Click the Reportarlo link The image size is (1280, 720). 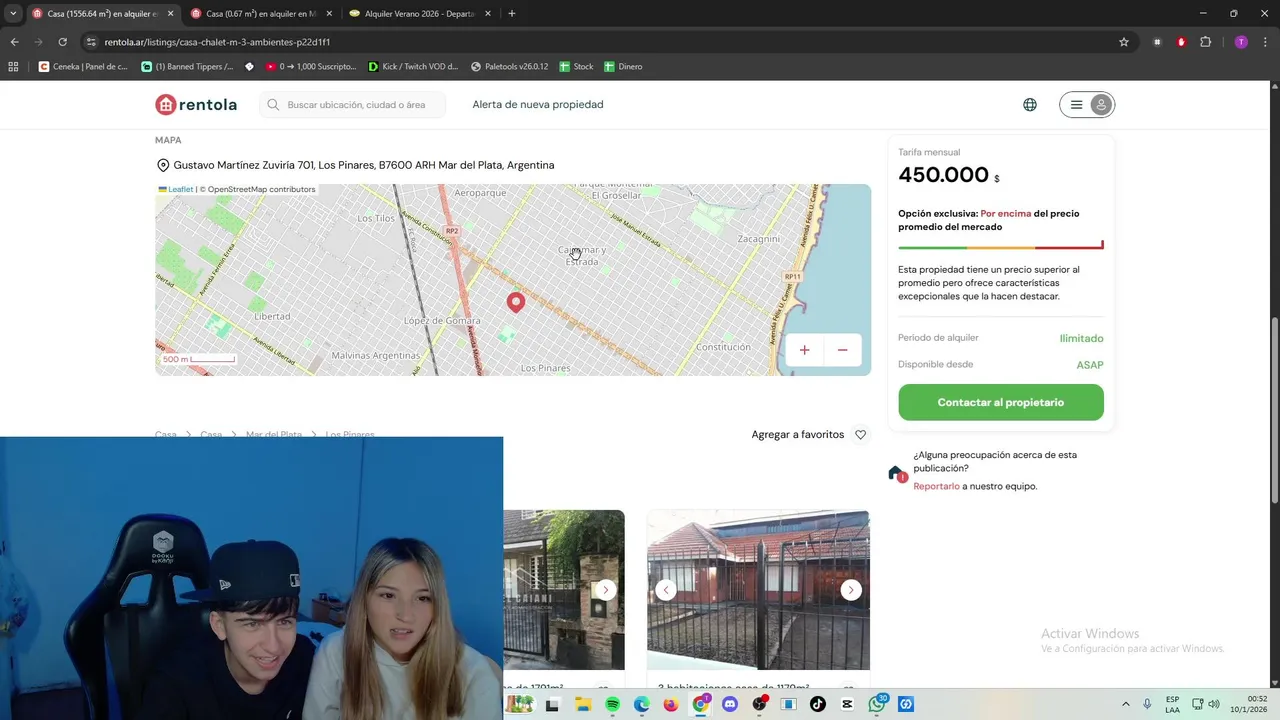point(936,486)
